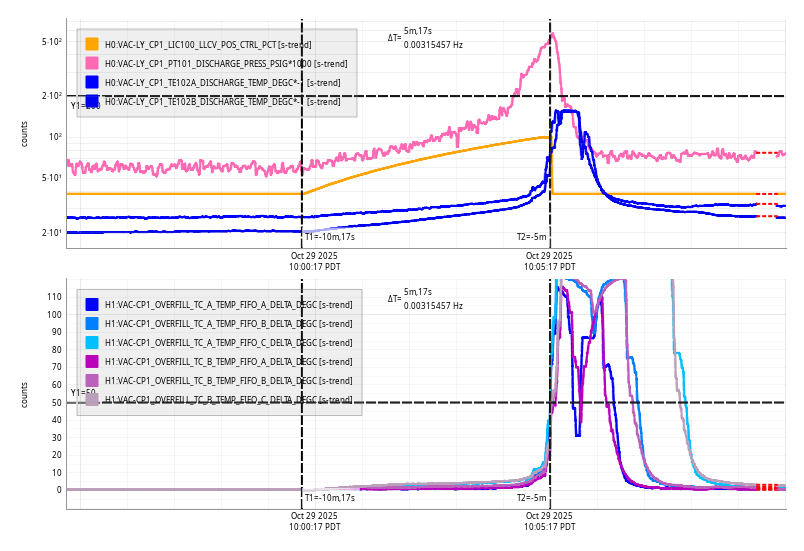Toggle the TC_A_TEMP_FIFO_B_DELTA legend swatch
Image resolution: width=804 pixels, height=551 pixels.
click(92, 323)
